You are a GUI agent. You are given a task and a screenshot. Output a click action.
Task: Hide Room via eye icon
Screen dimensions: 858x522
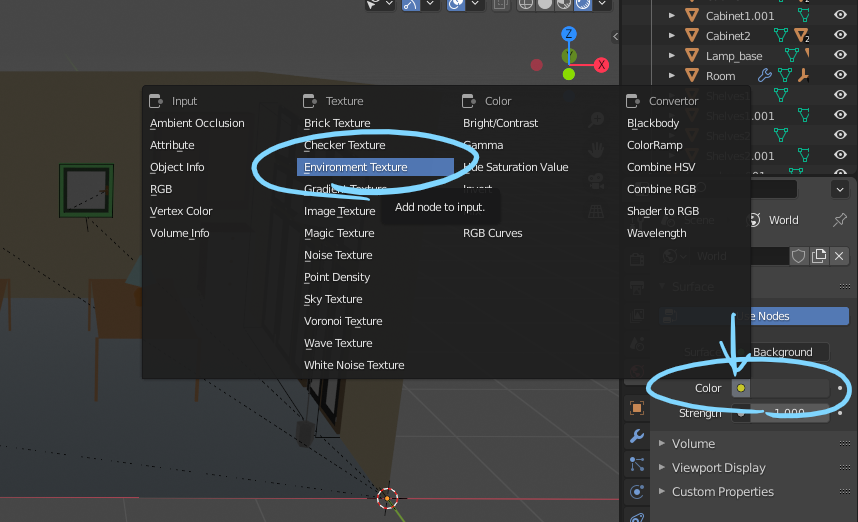click(840, 75)
